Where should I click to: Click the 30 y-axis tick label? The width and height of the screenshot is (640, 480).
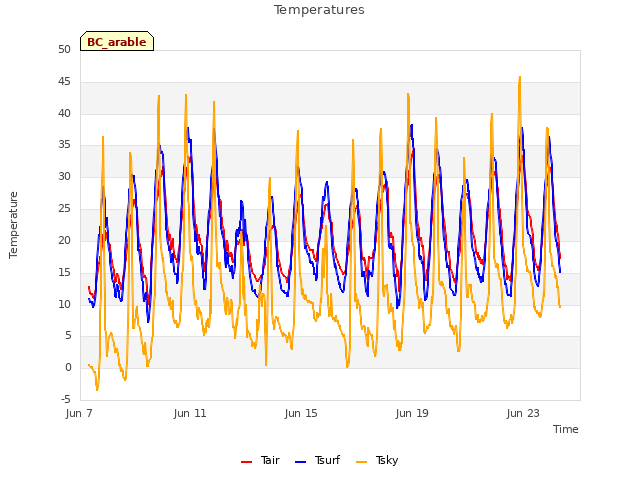pyautogui.click(x=64, y=177)
